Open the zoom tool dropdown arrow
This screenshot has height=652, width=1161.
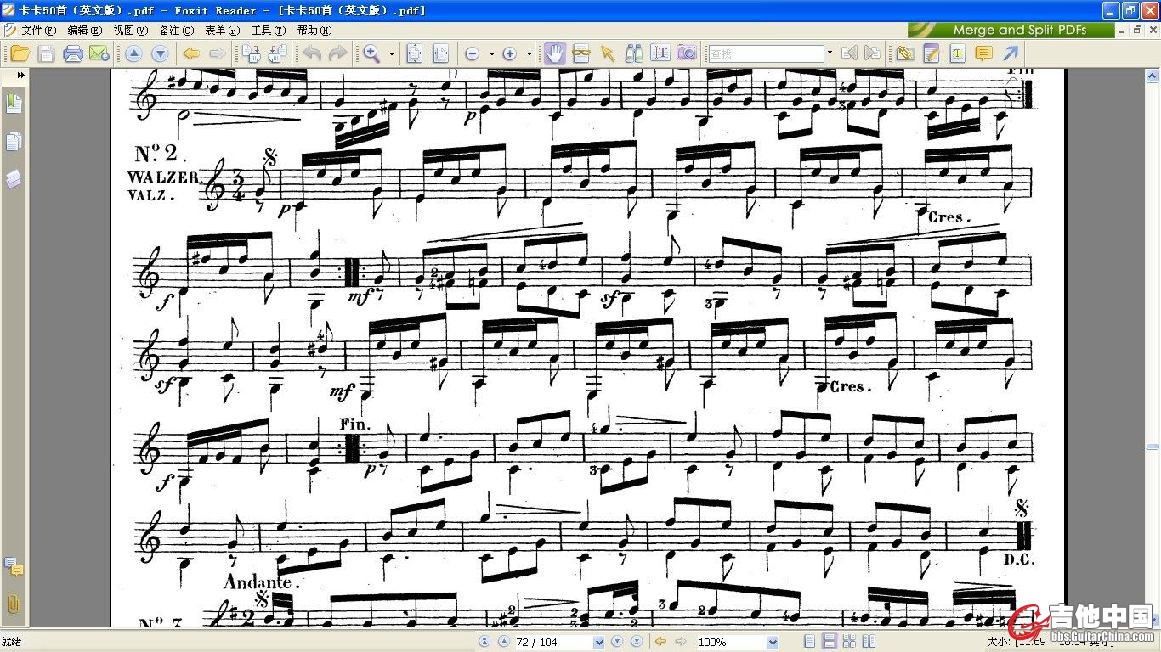point(392,53)
